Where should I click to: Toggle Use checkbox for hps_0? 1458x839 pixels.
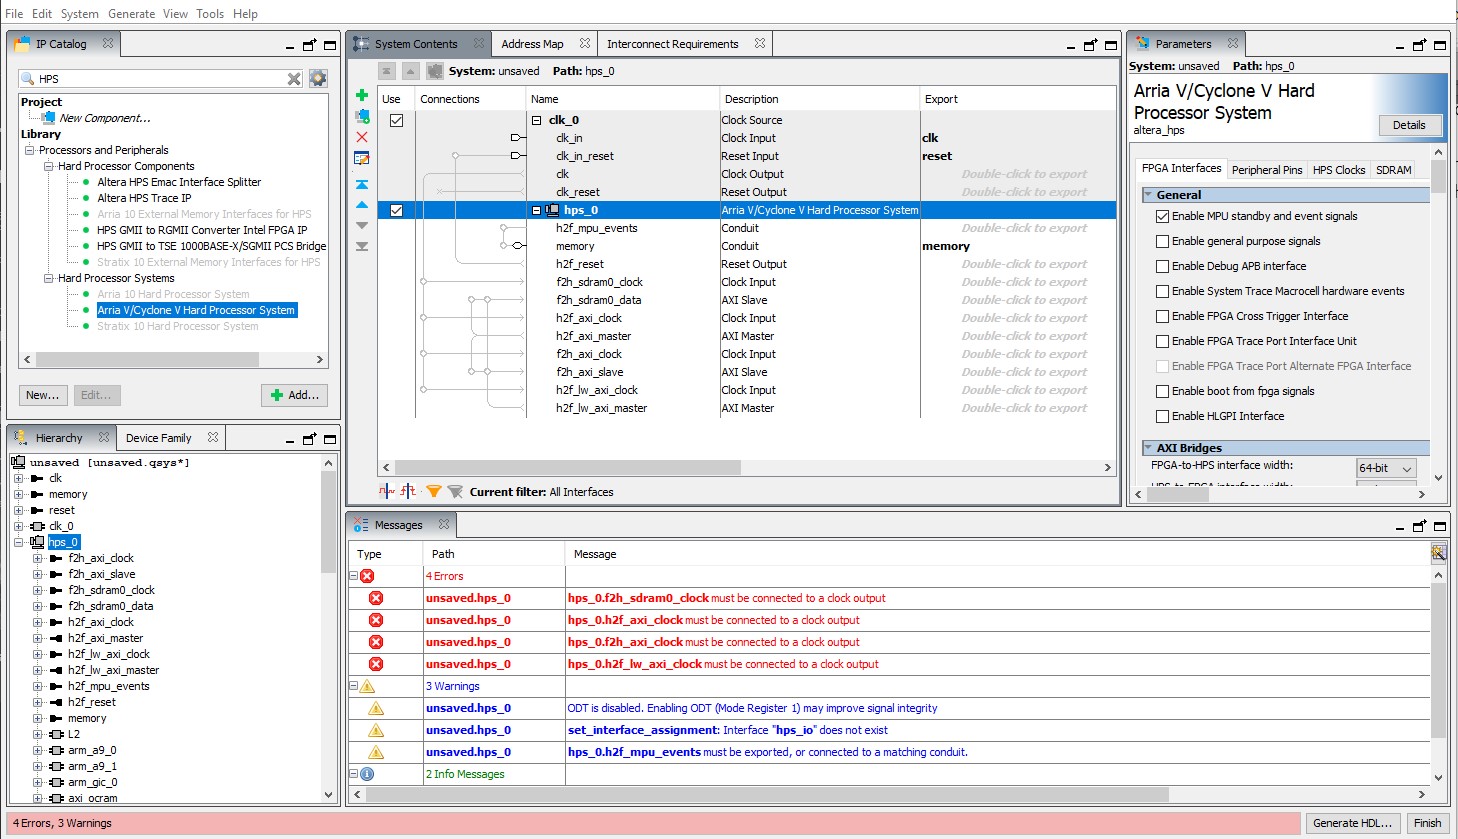396,210
